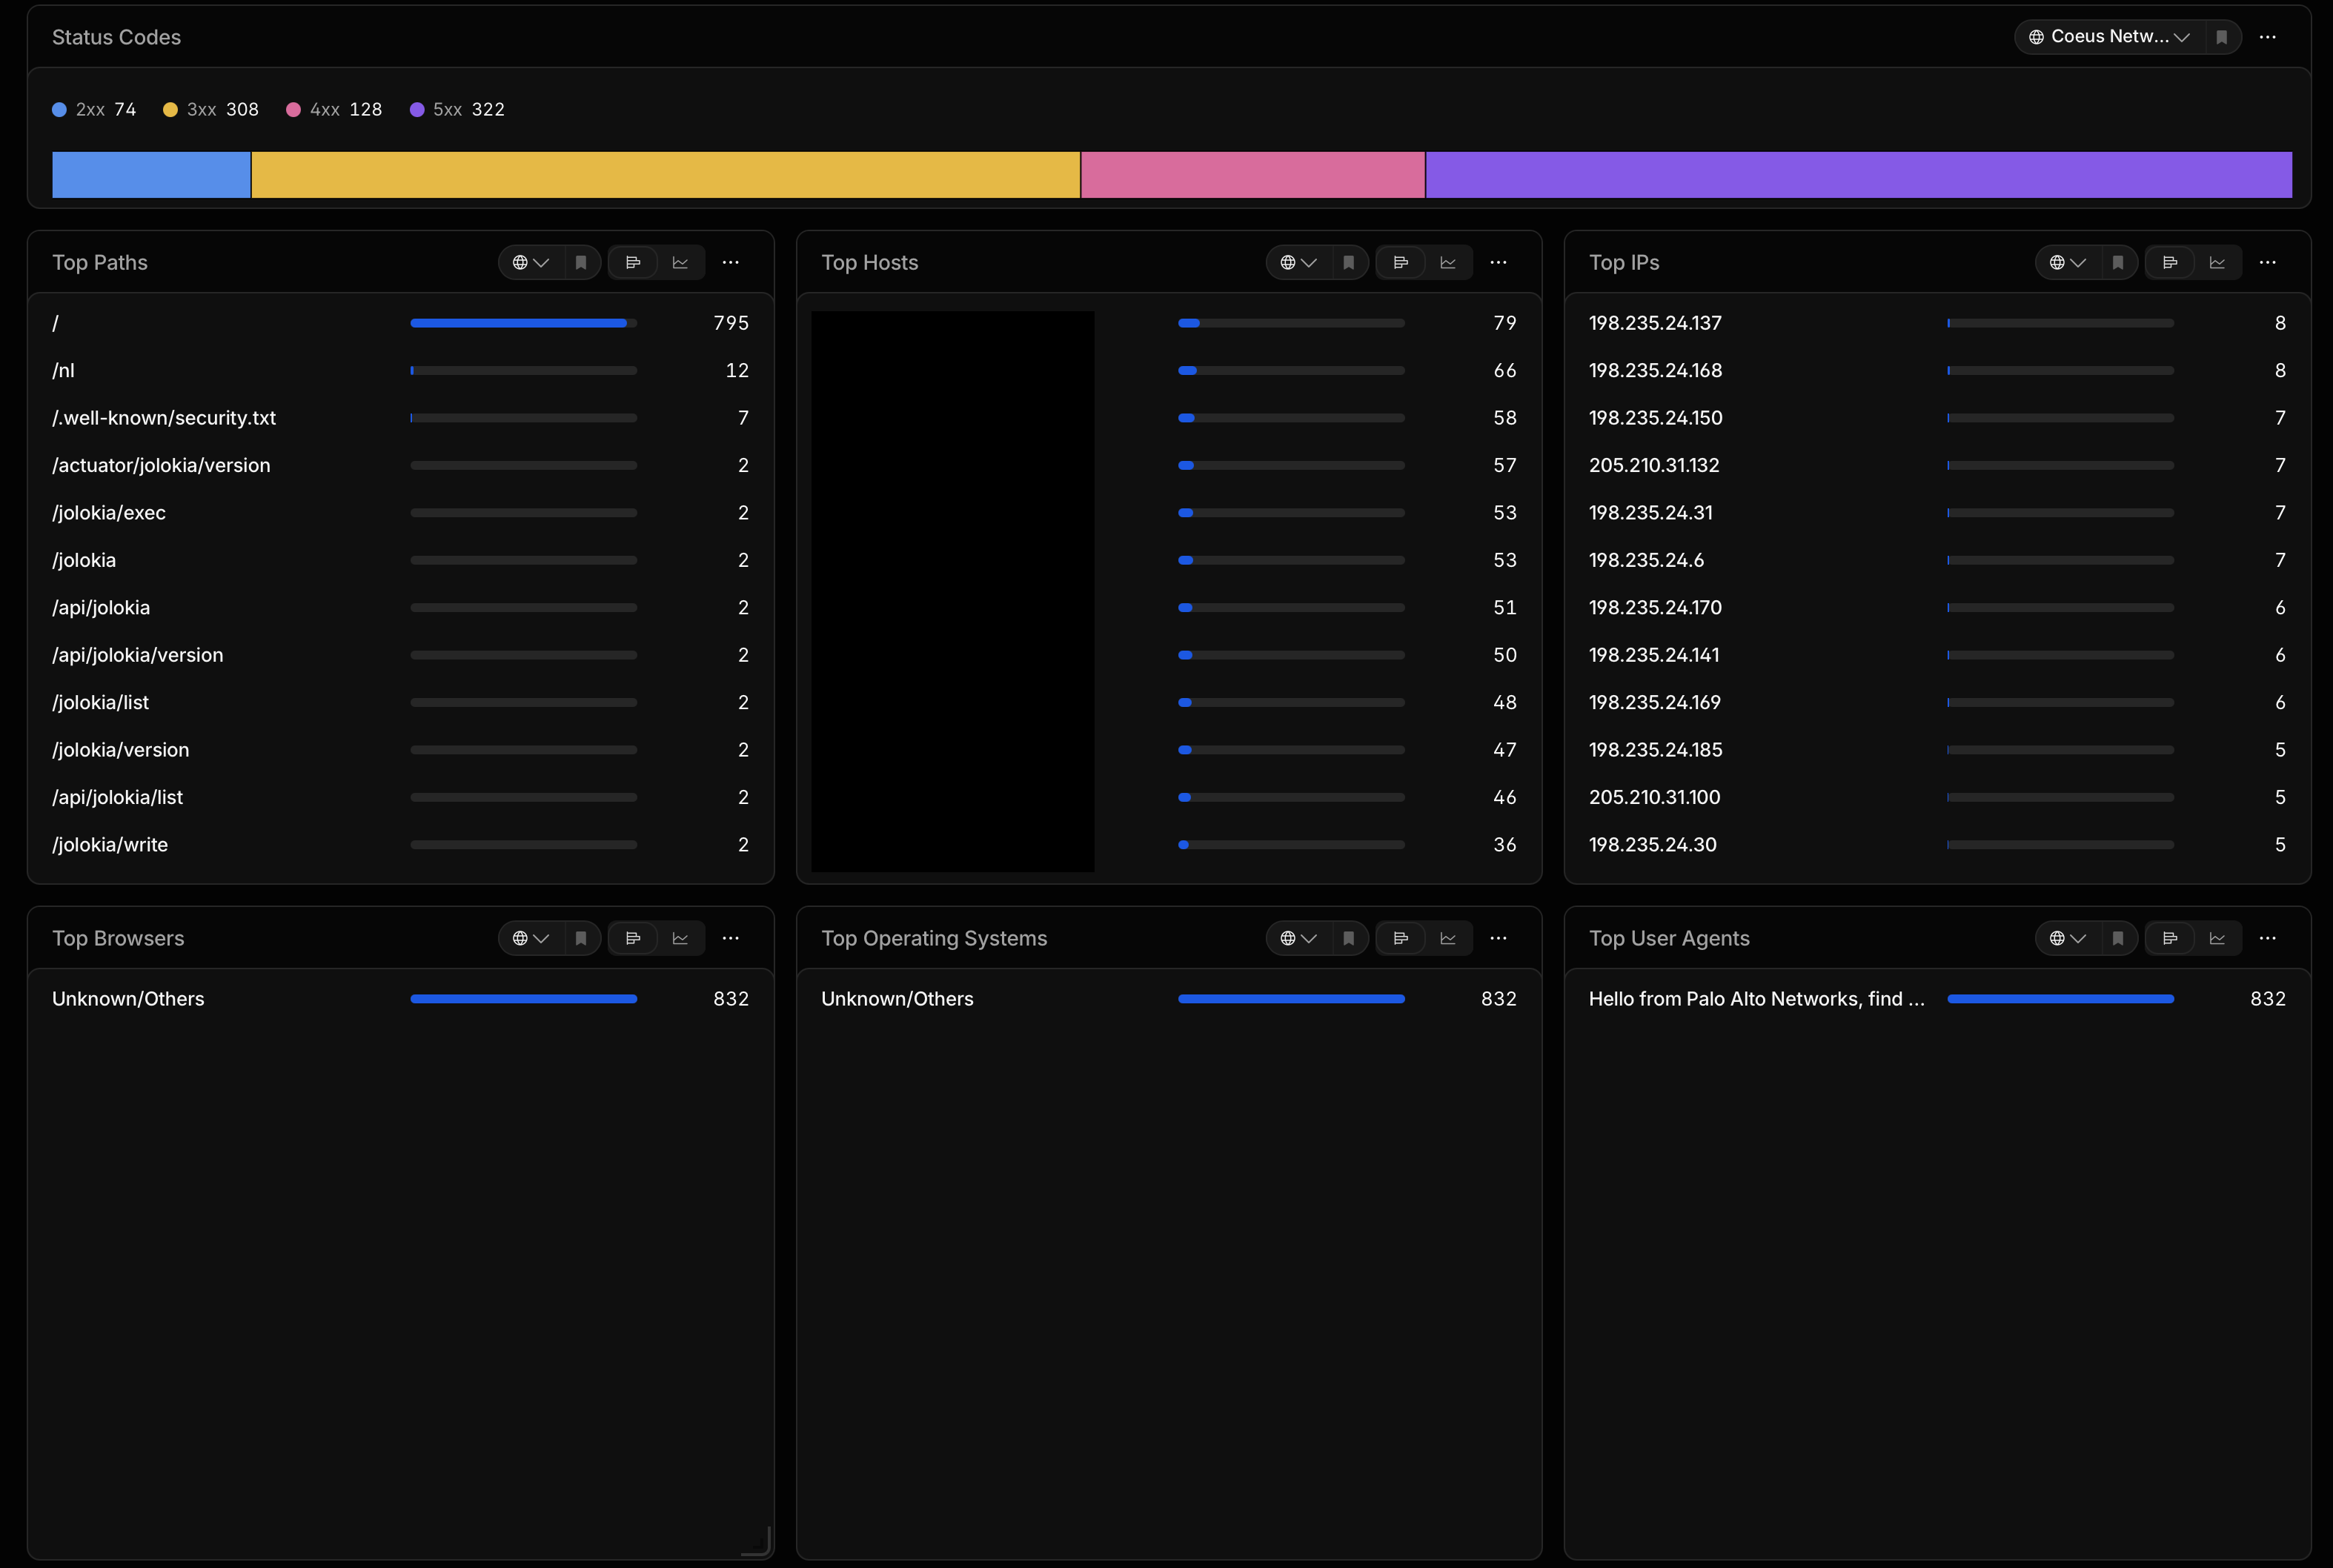The width and height of the screenshot is (2333, 1568).
Task: Bookmark the Status Codes panel
Action: point(2221,37)
